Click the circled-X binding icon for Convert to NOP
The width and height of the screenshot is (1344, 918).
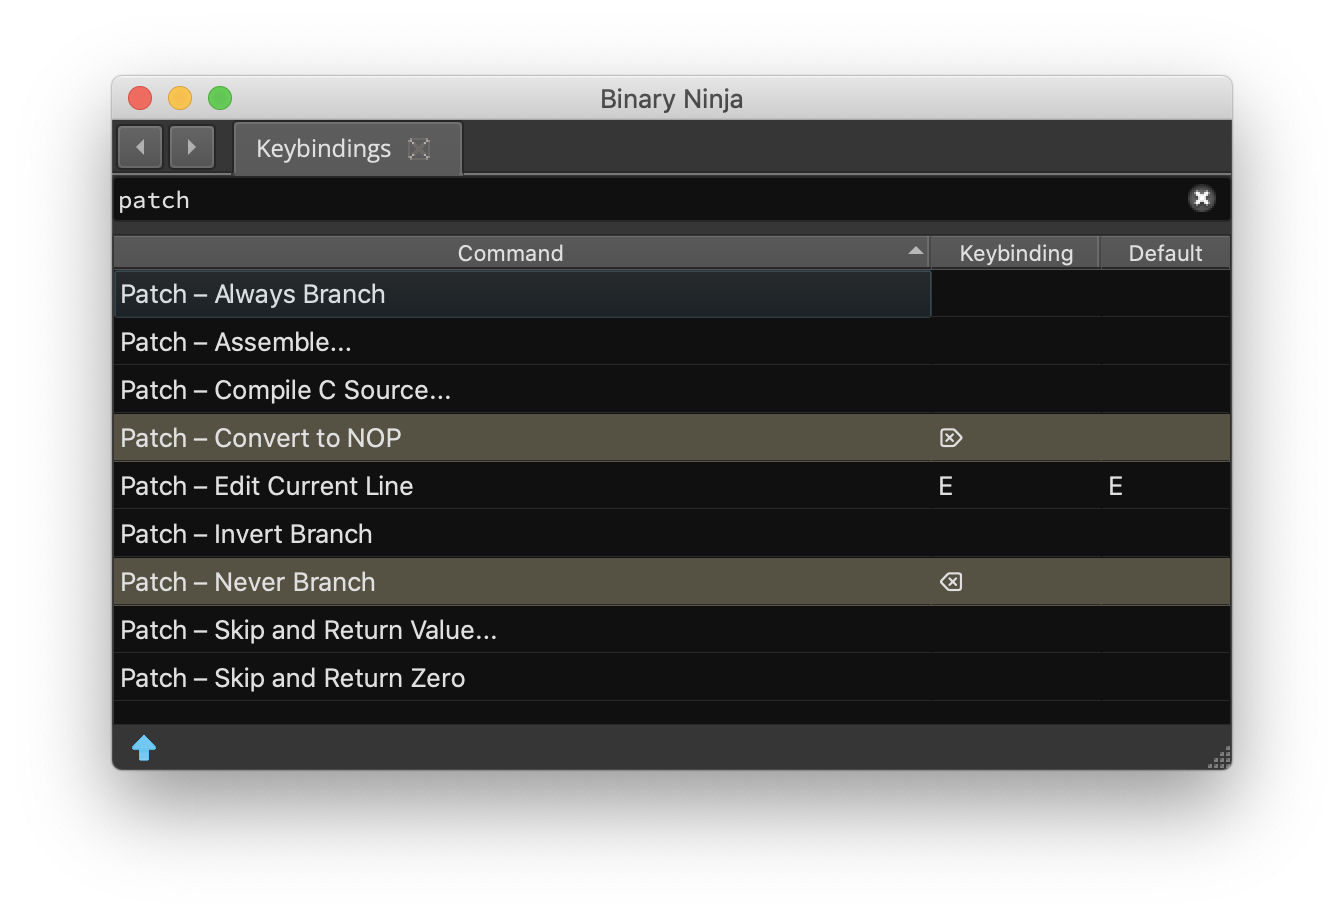[950, 437]
